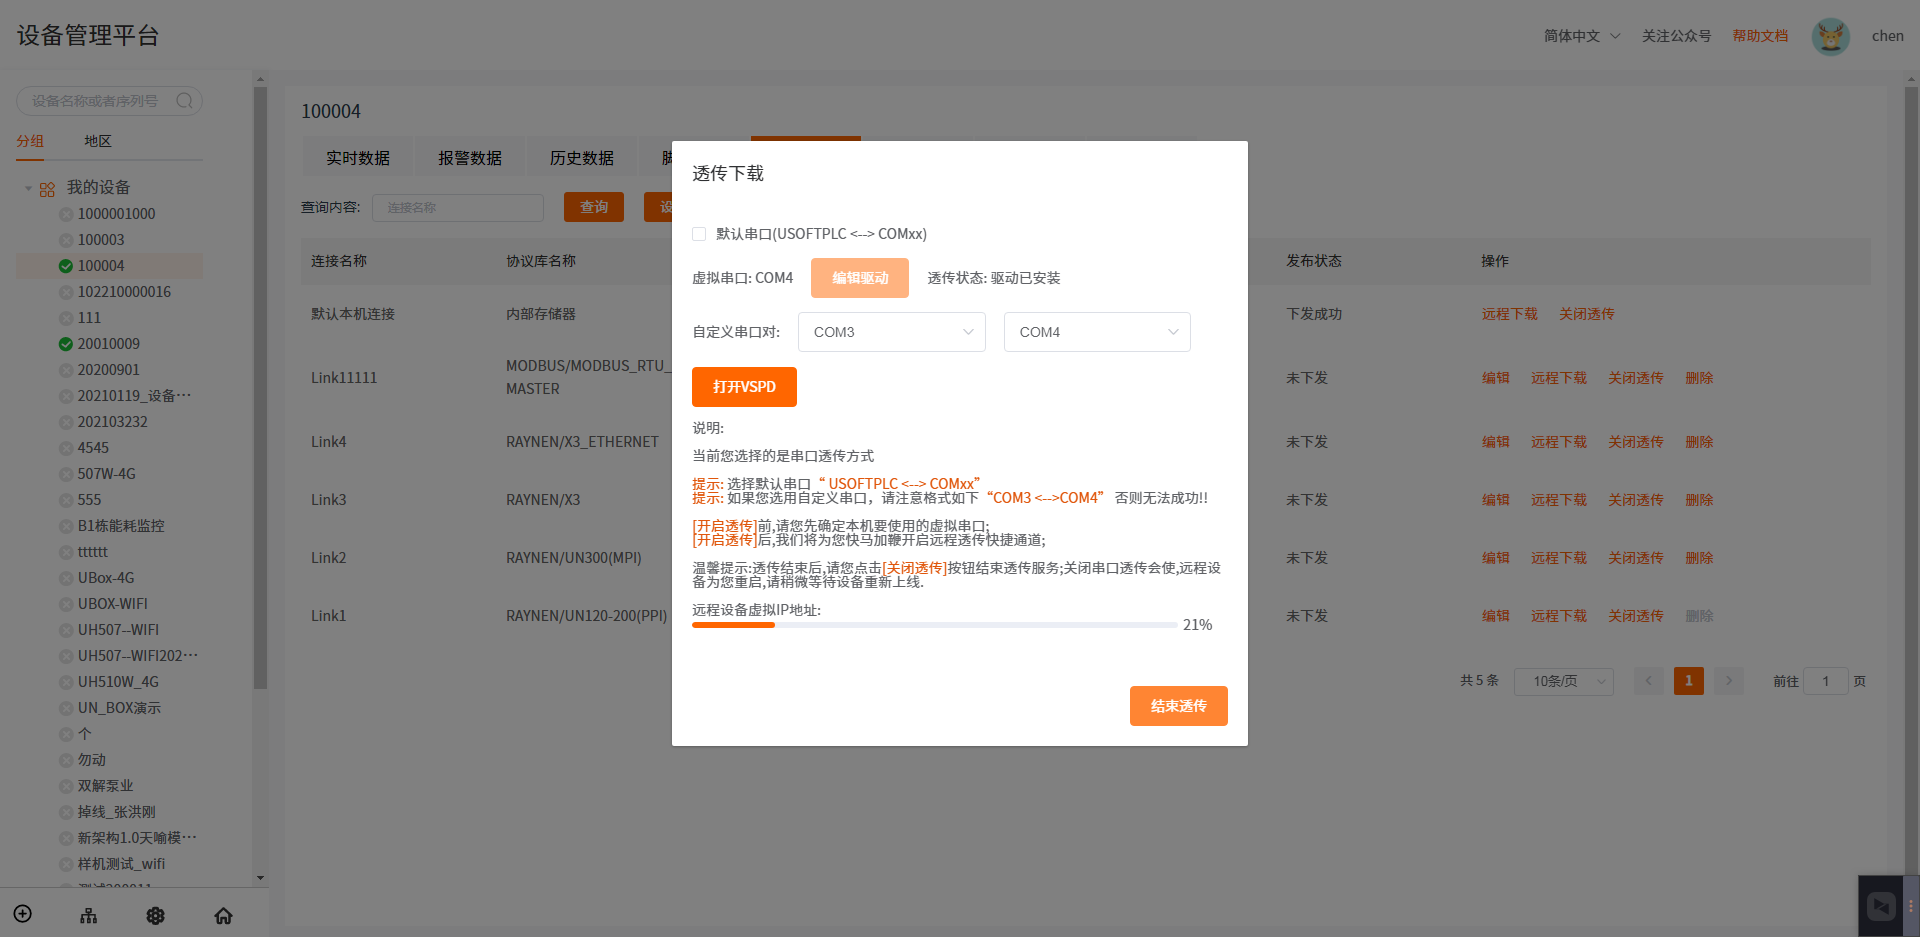Switch to the 分组 tab

pos(30,141)
